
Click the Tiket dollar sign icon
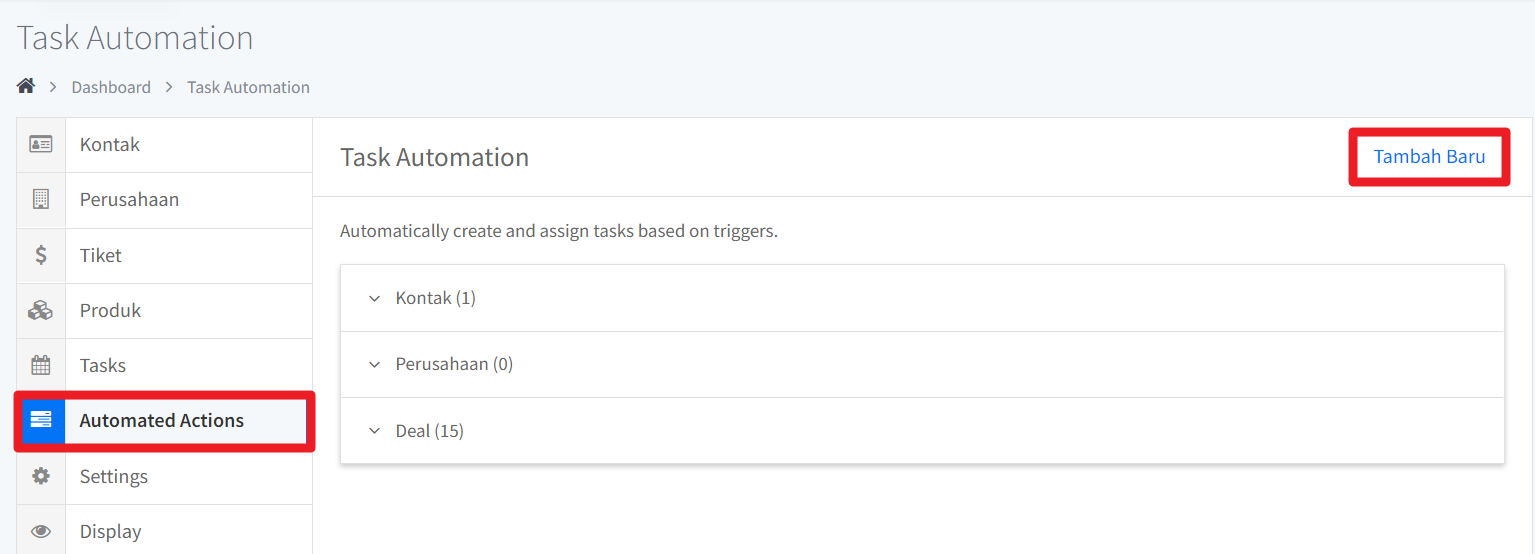(x=41, y=255)
